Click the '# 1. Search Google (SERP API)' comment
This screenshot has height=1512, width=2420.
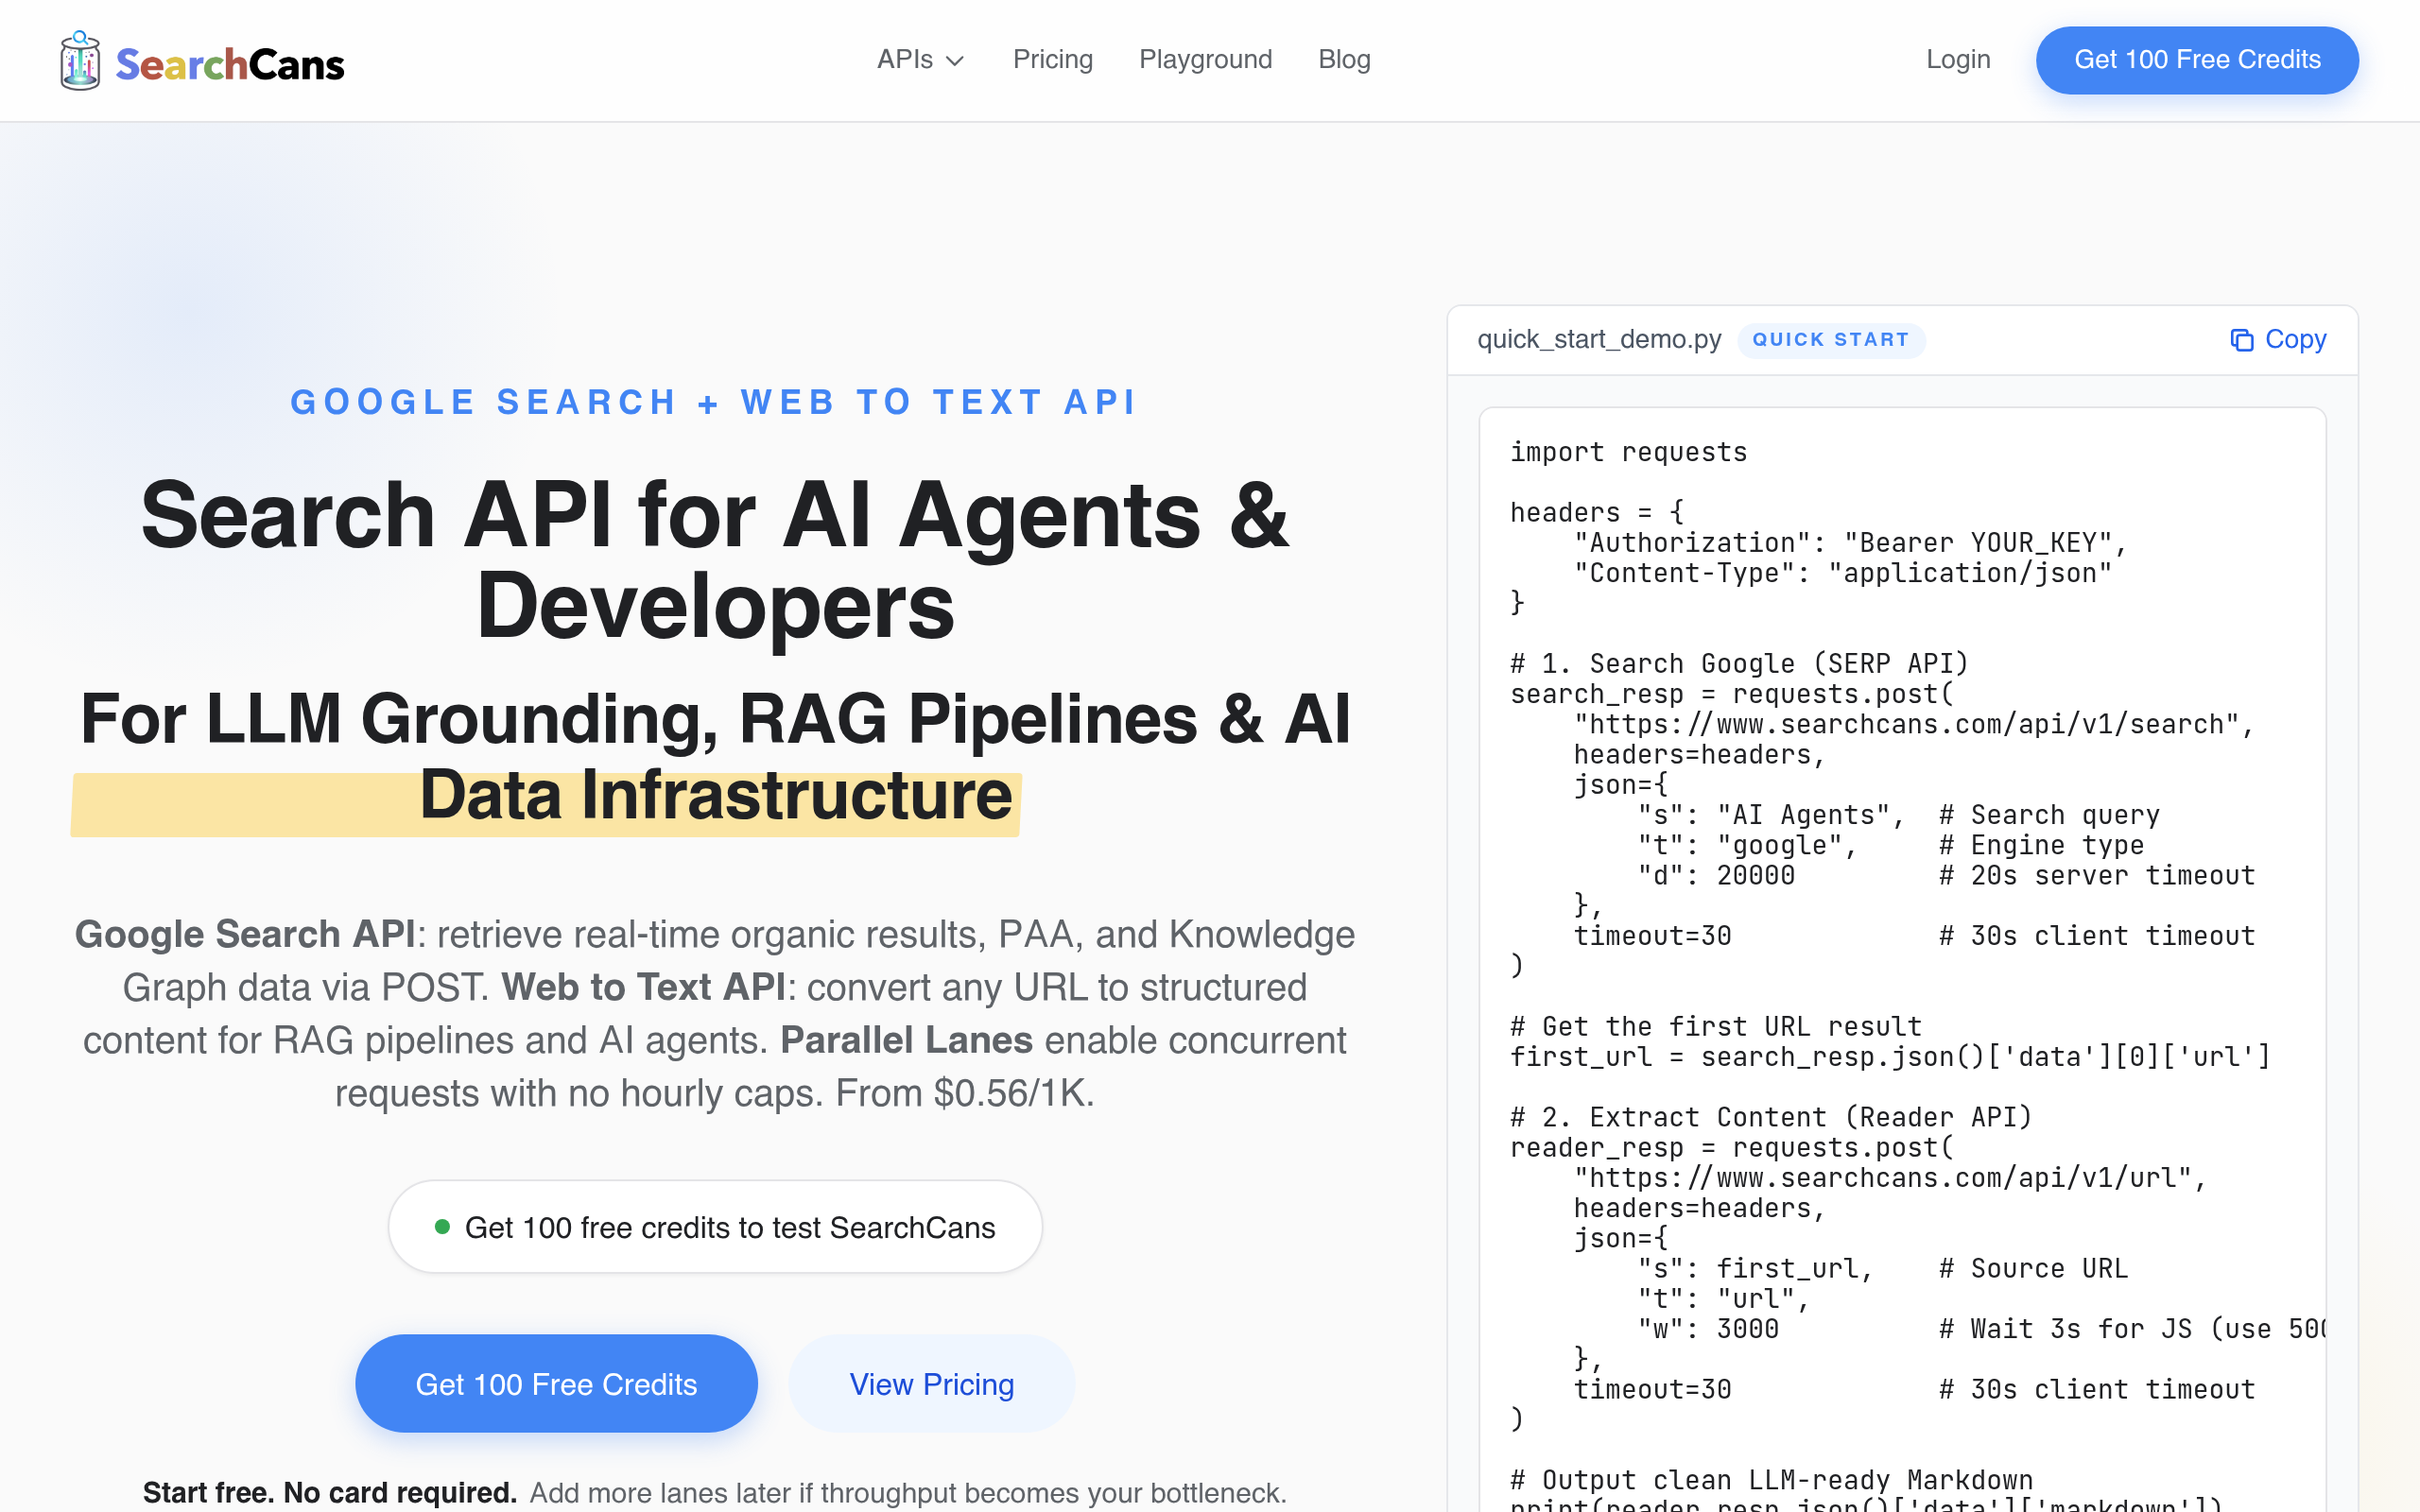click(1739, 663)
